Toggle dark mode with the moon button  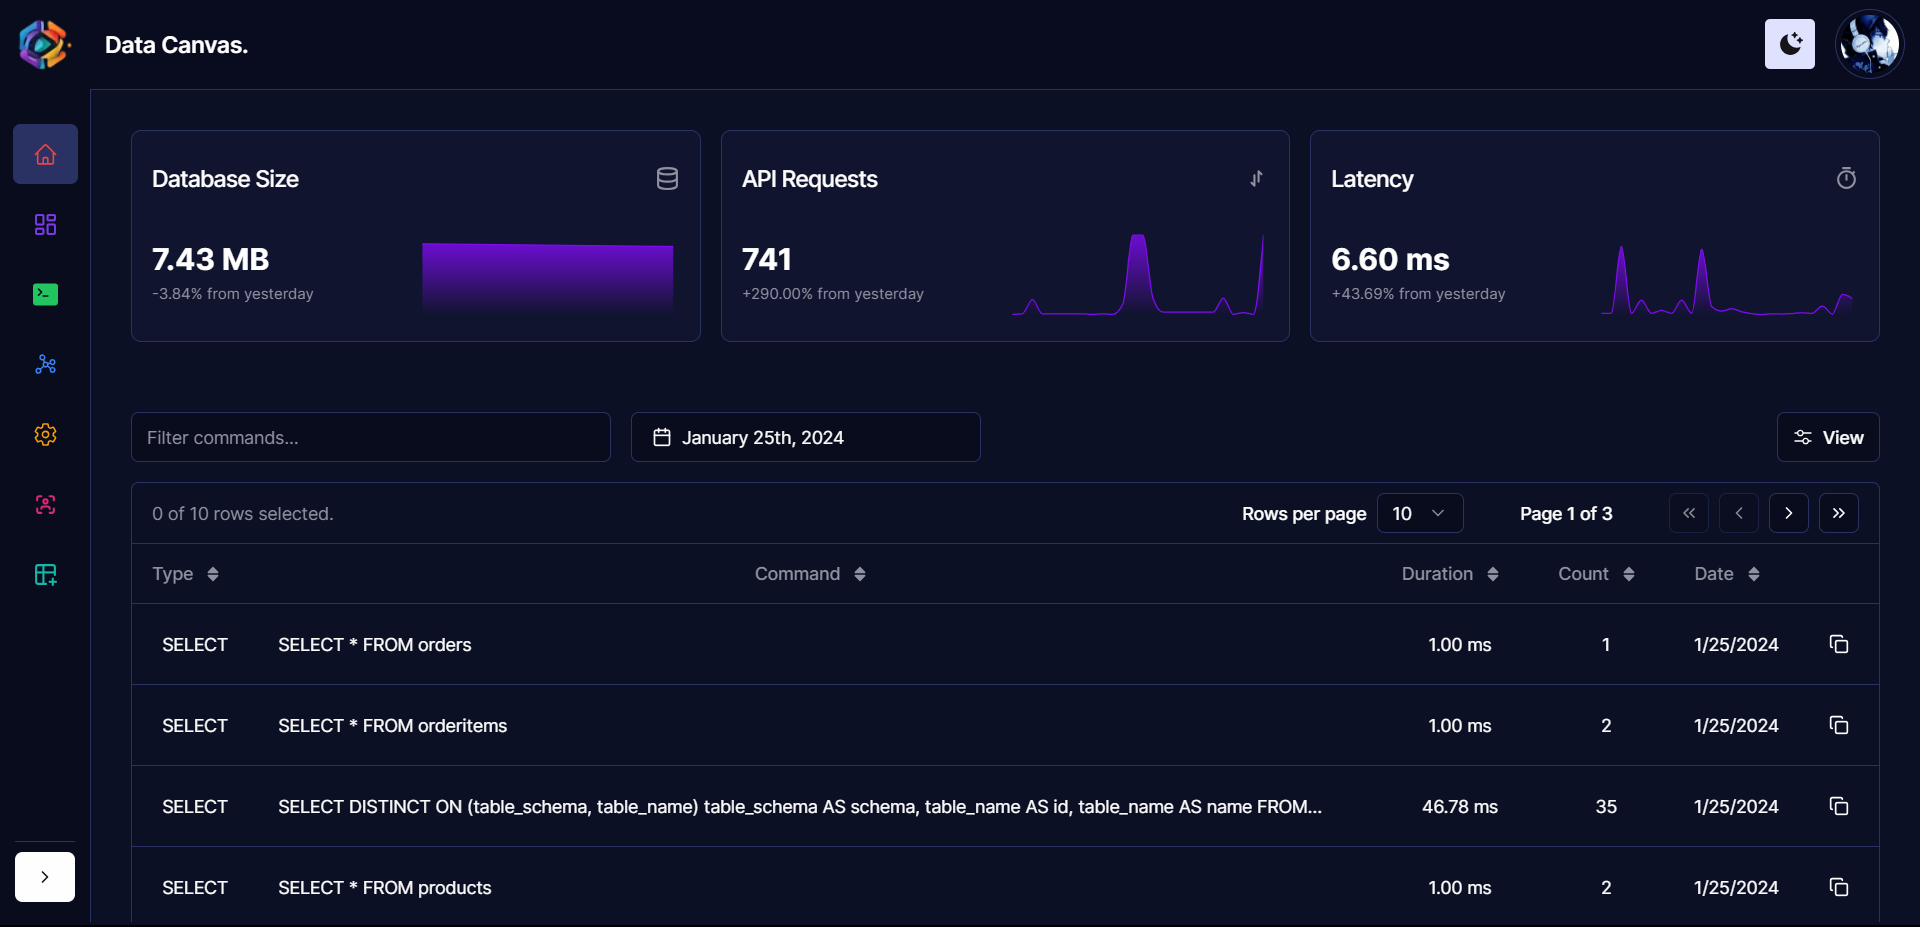point(1789,44)
